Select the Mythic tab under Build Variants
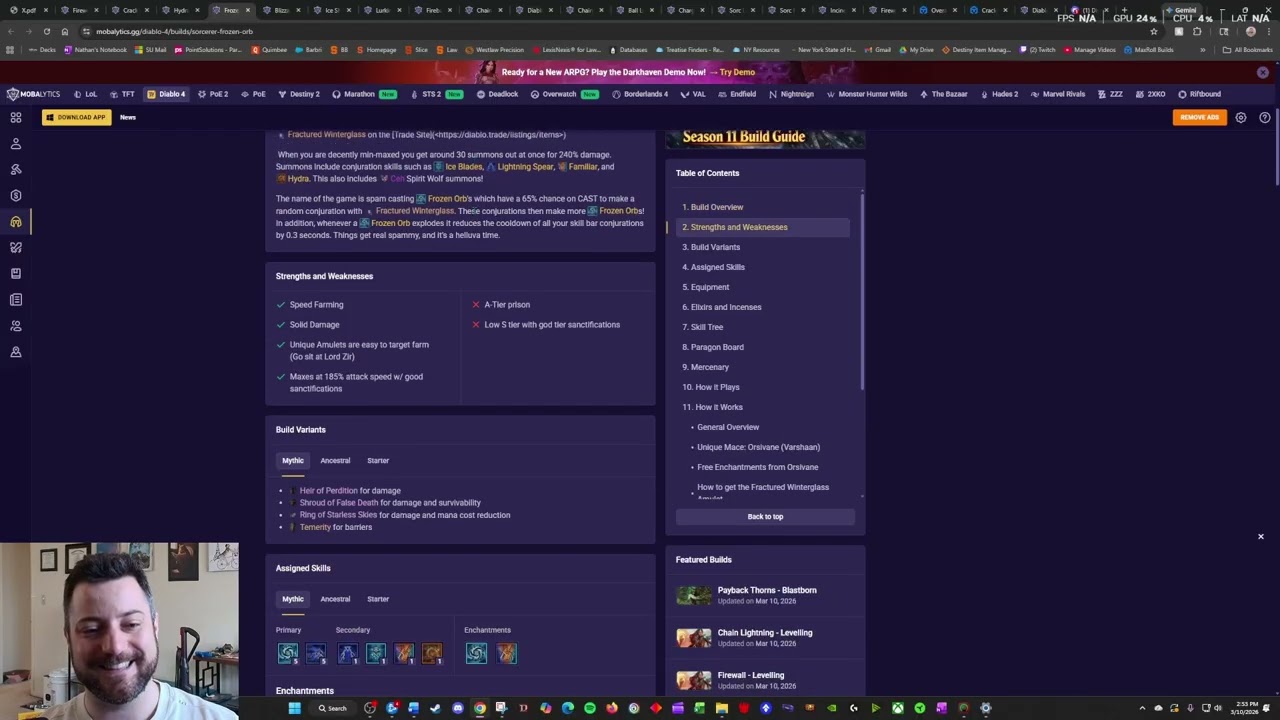1280x720 pixels. coord(292,461)
